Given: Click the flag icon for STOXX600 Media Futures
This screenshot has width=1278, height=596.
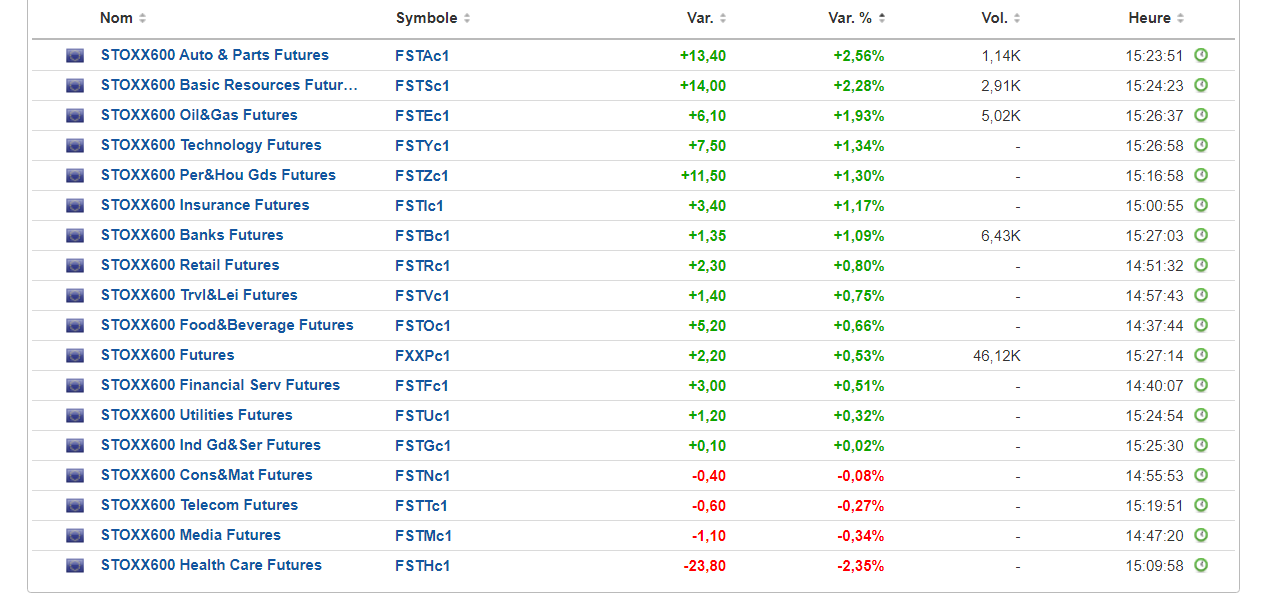Looking at the screenshot, I should (x=75, y=536).
